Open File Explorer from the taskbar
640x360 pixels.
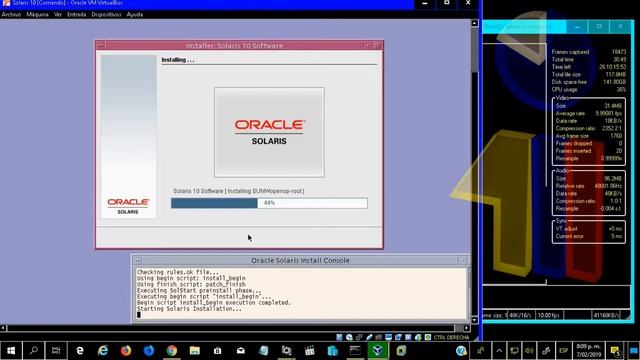tap(195, 350)
